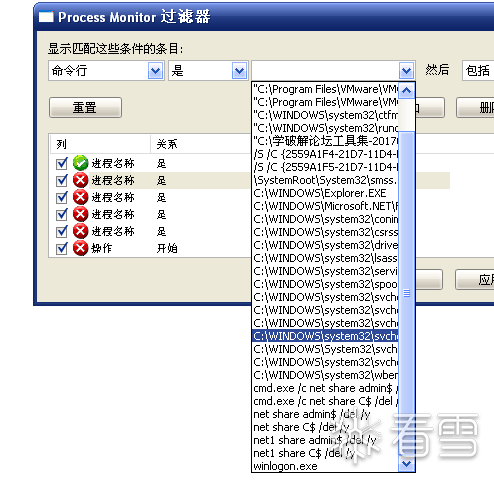The height and width of the screenshot is (482, 494).
Task: Click 开始 value in the 操作 row
Action: click(167, 248)
